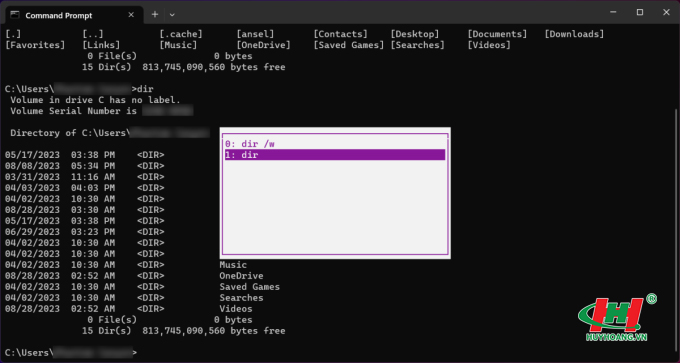Click the [Saved Games] entry in wide listing
680x363 pixels.
[349, 45]
